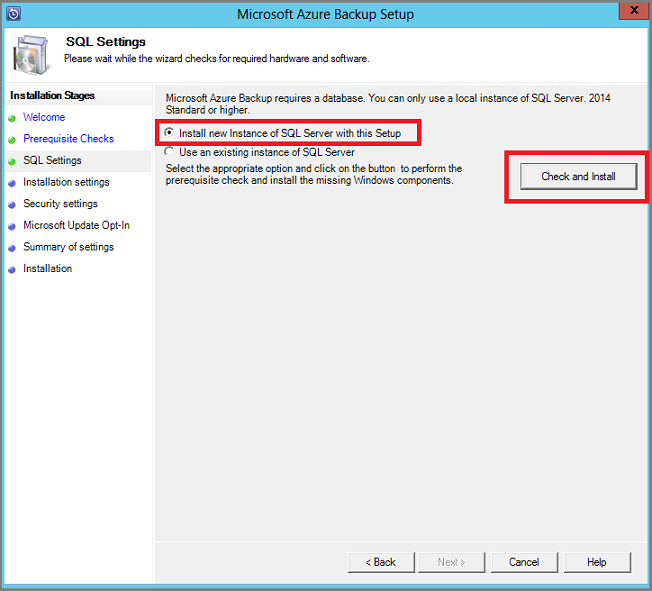Open the Welcome stage link

coord(44,117)
